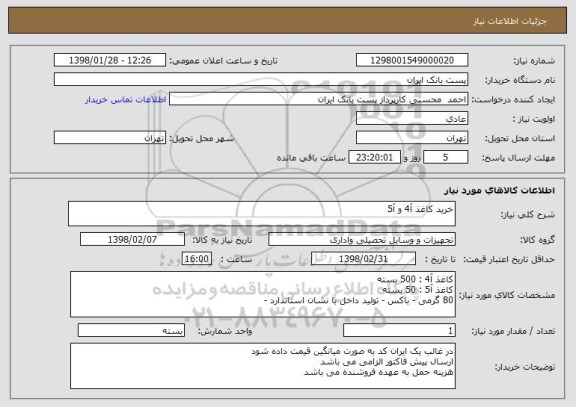Click the section title اطلاعات کالاهای مورد نیاز

click(499, 190)
